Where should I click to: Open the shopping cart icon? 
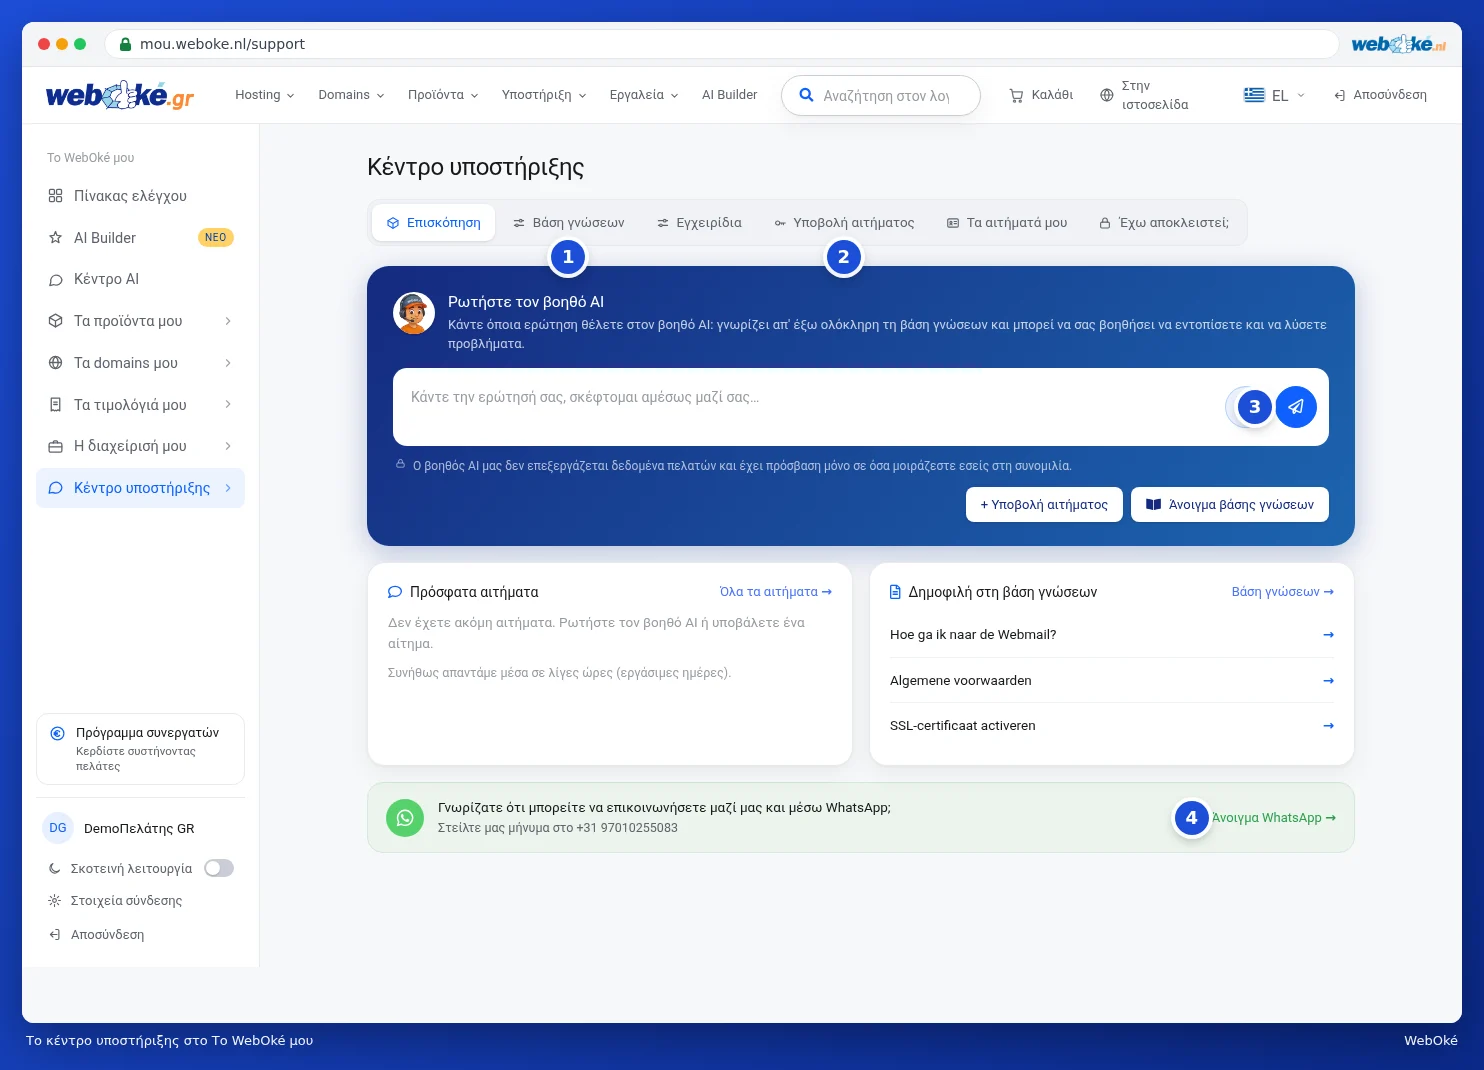click(x=1016, y=96)
